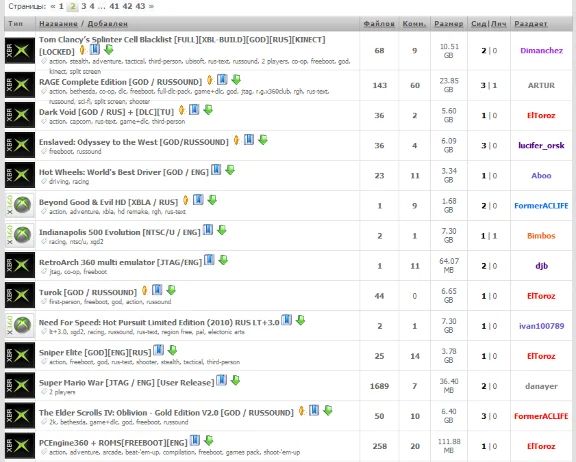
Task: Jump to last page 43
Action: pyautogui.click(x=140, y=6)
